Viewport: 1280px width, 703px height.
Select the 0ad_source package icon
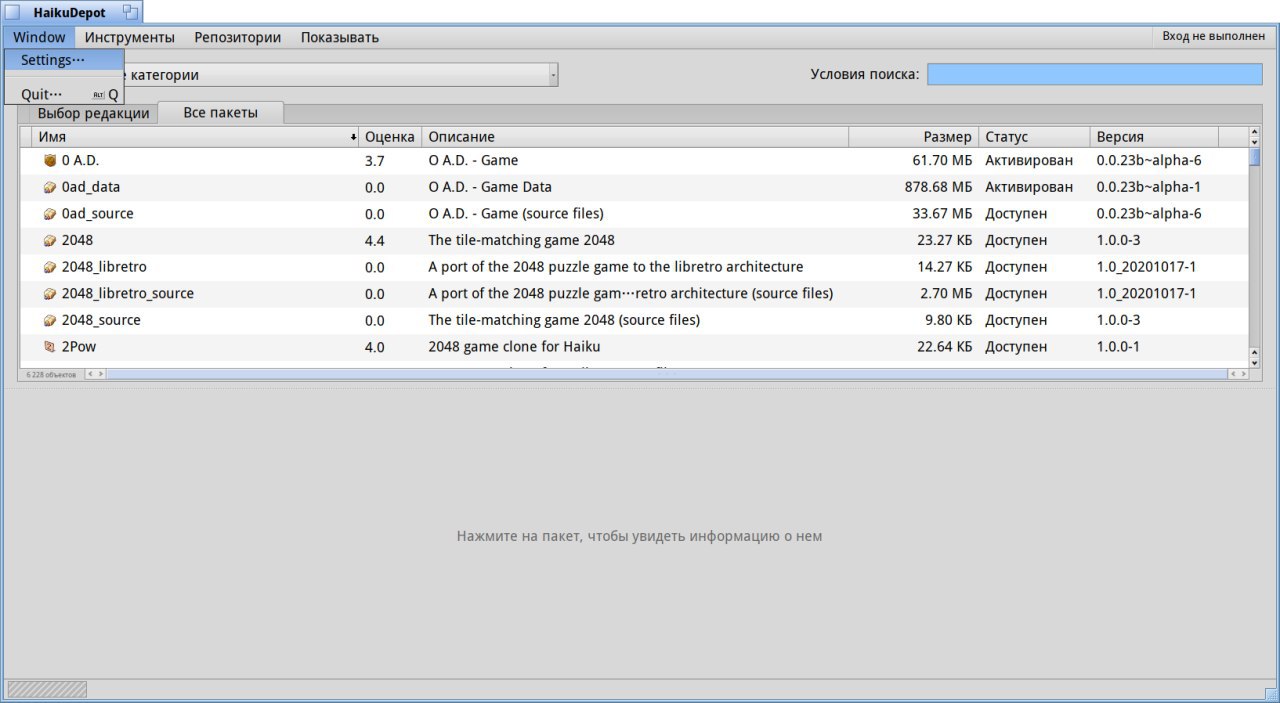[x=50, y=214]
